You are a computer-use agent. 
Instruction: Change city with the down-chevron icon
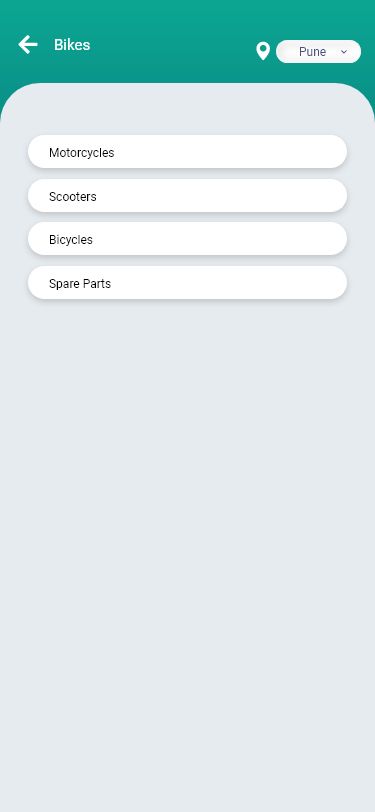(x=344, y=52)
